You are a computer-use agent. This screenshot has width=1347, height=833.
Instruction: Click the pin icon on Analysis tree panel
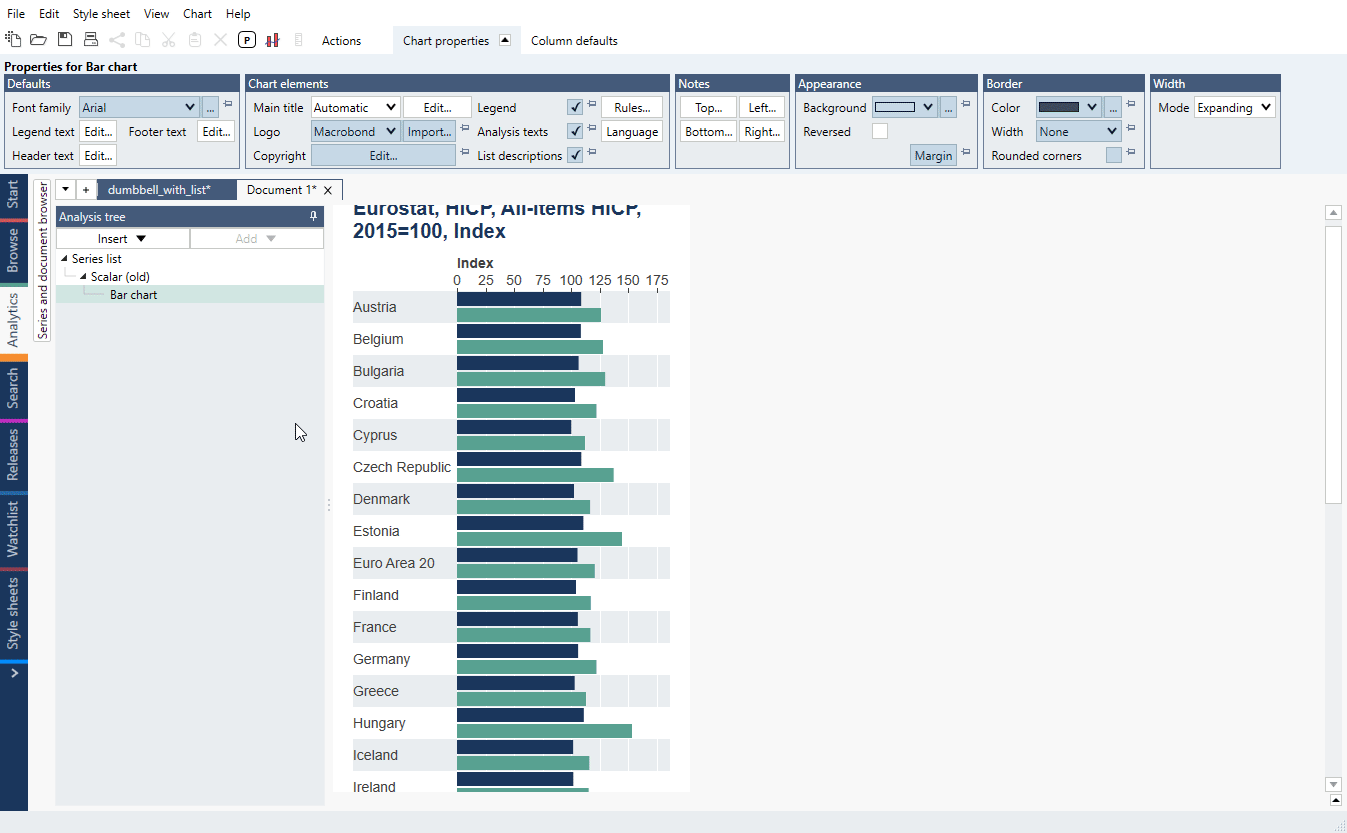point(313,216)
